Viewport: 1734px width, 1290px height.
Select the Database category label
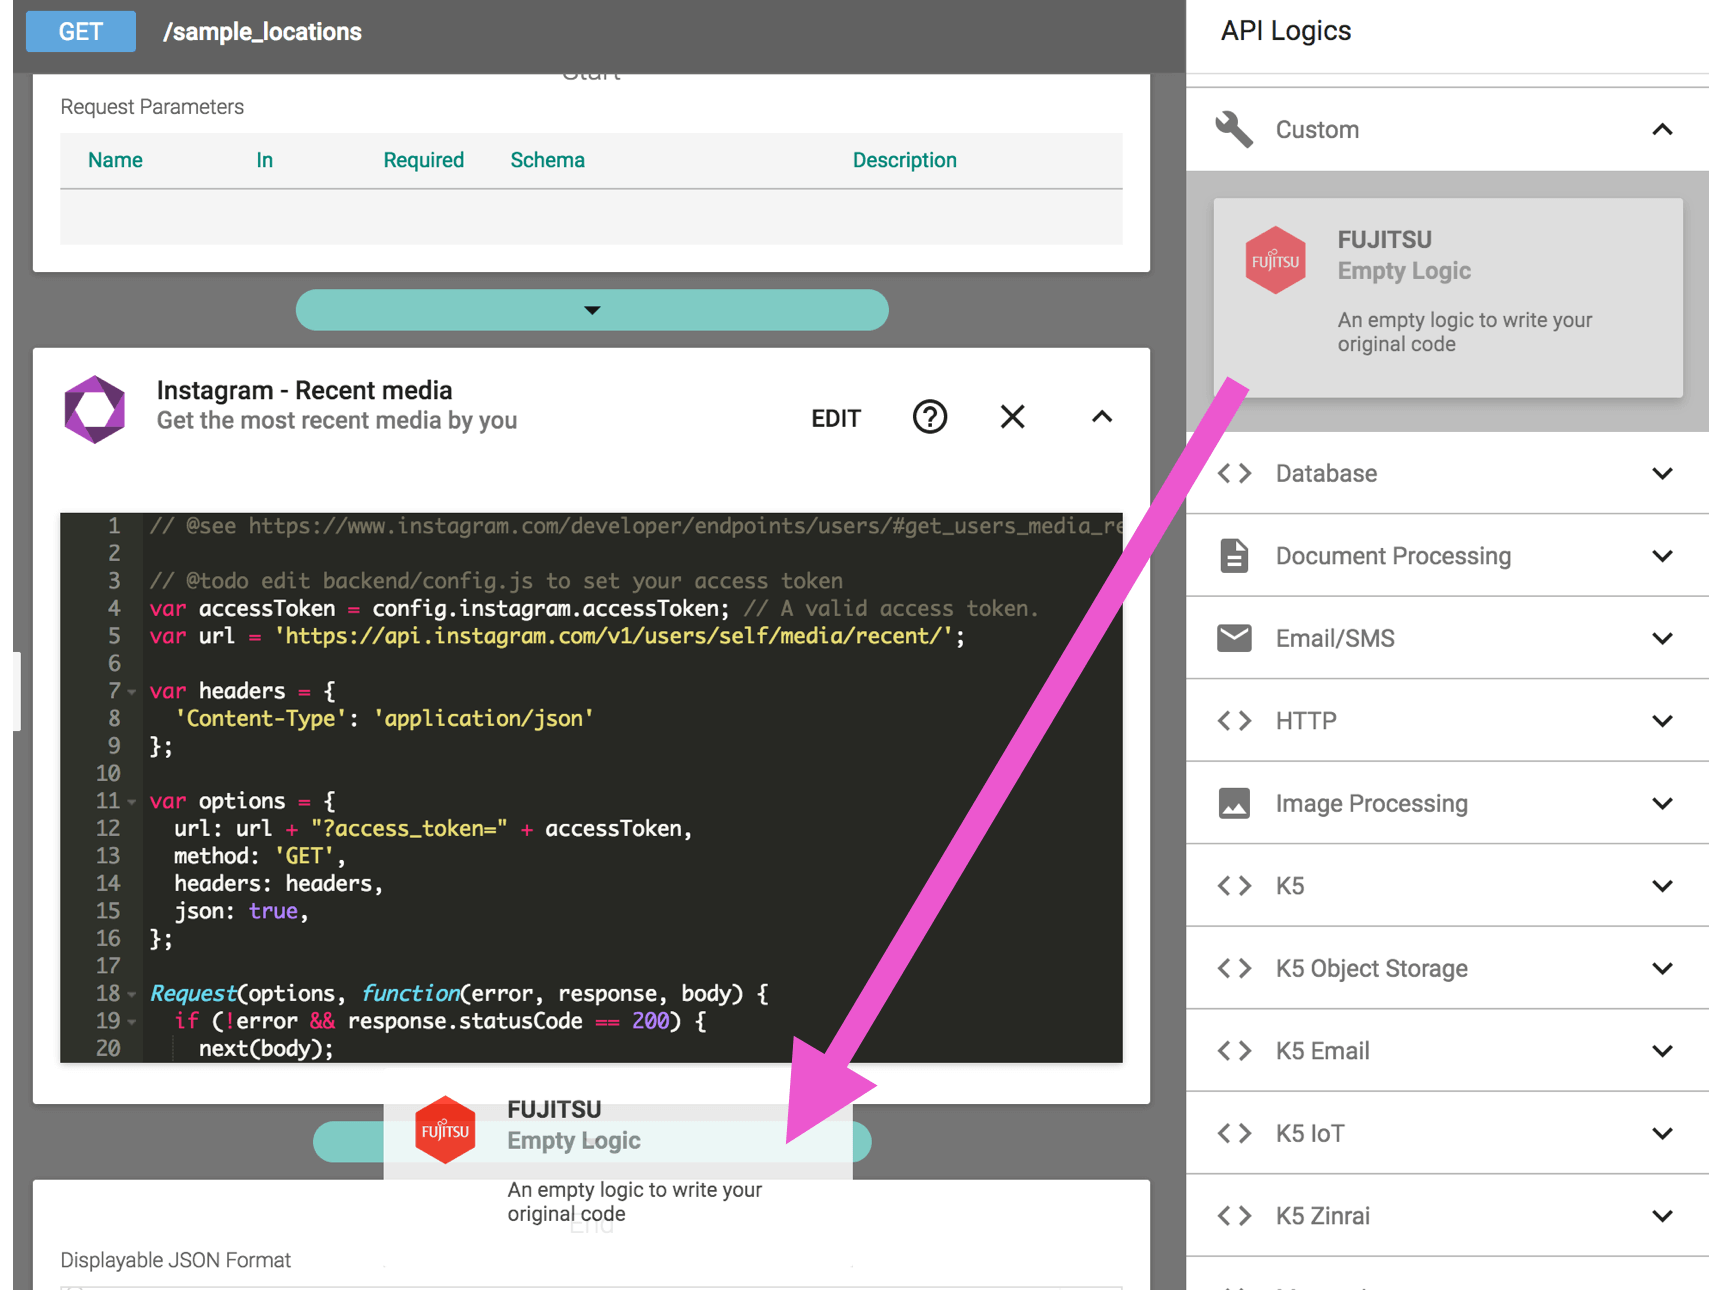1326,473
